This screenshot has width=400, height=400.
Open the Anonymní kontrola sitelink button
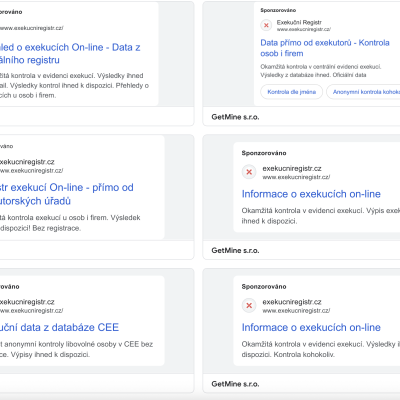tap(363, 92)
